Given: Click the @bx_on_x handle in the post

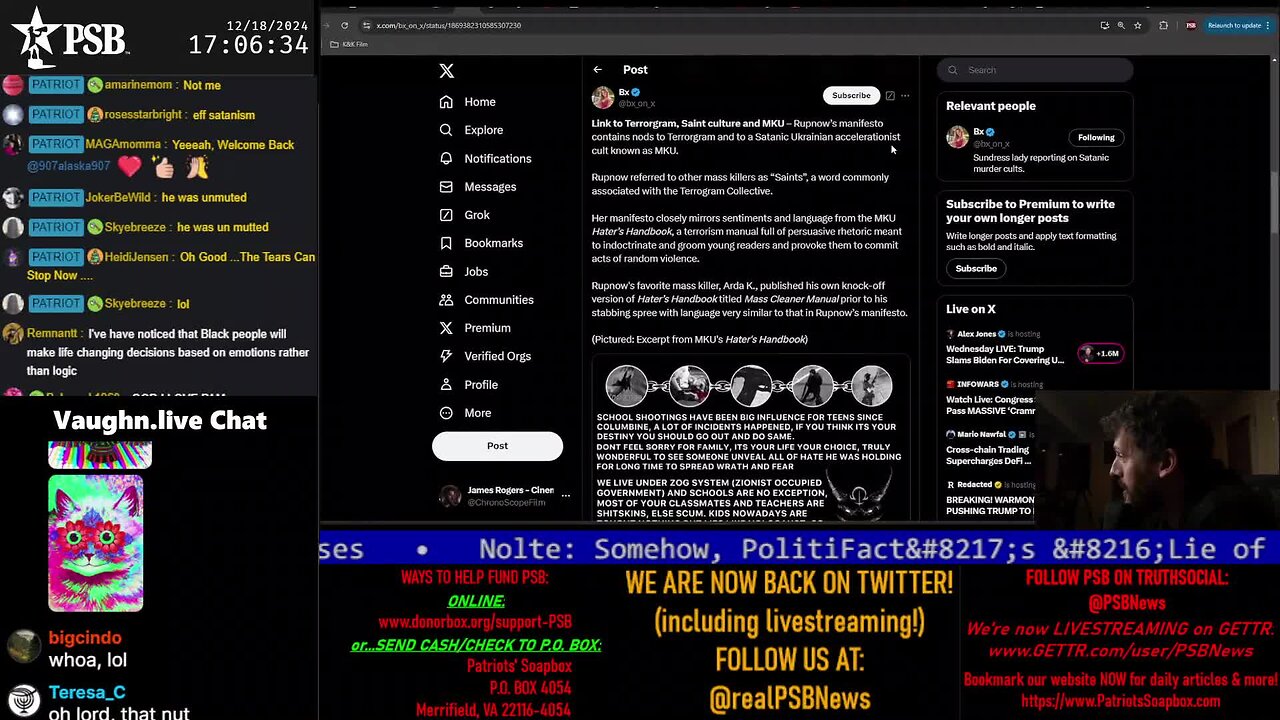Looking at the screenshot, I should coord(637,103).
